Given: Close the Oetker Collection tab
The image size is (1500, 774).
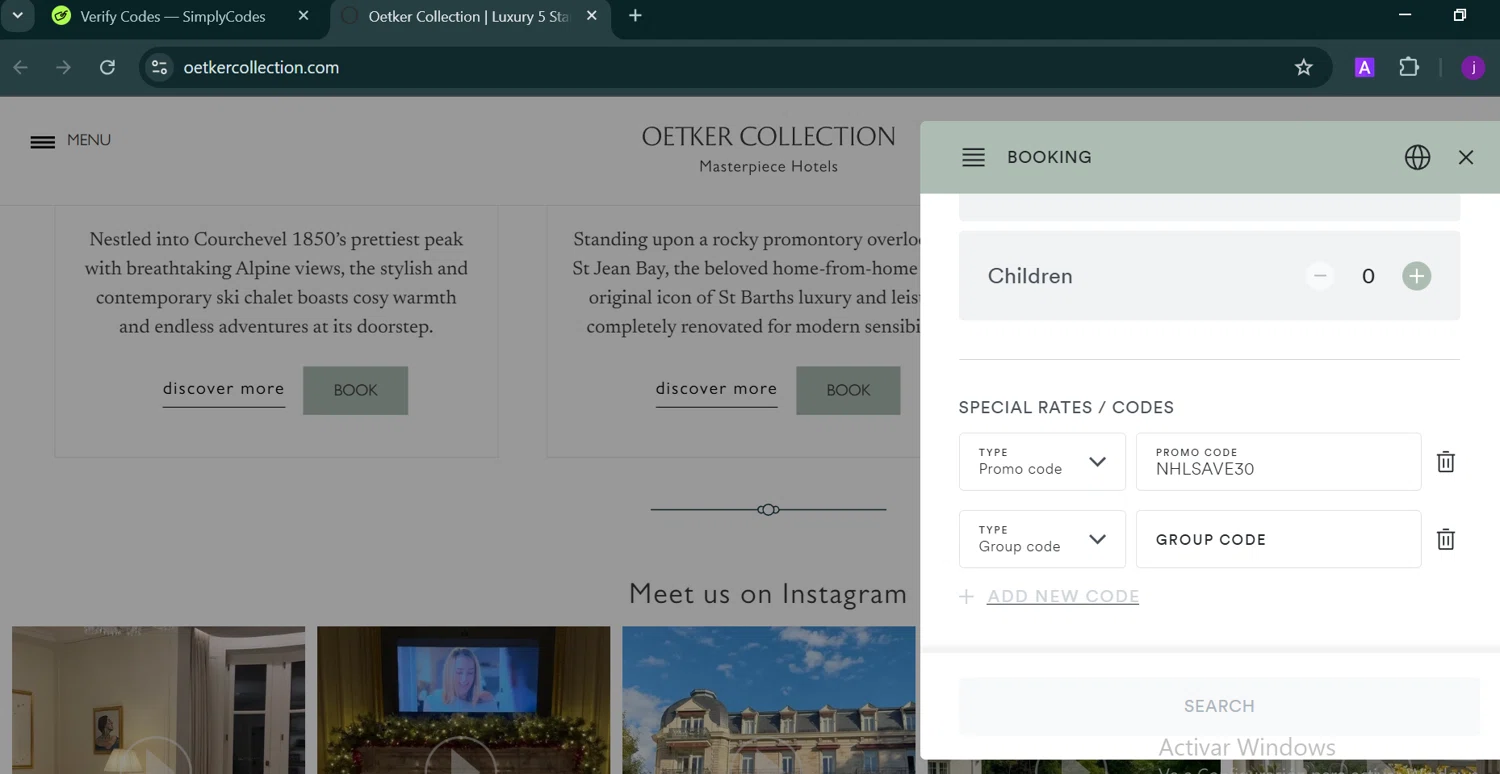Looking at the screenshot, I should (x=592, y=16).
